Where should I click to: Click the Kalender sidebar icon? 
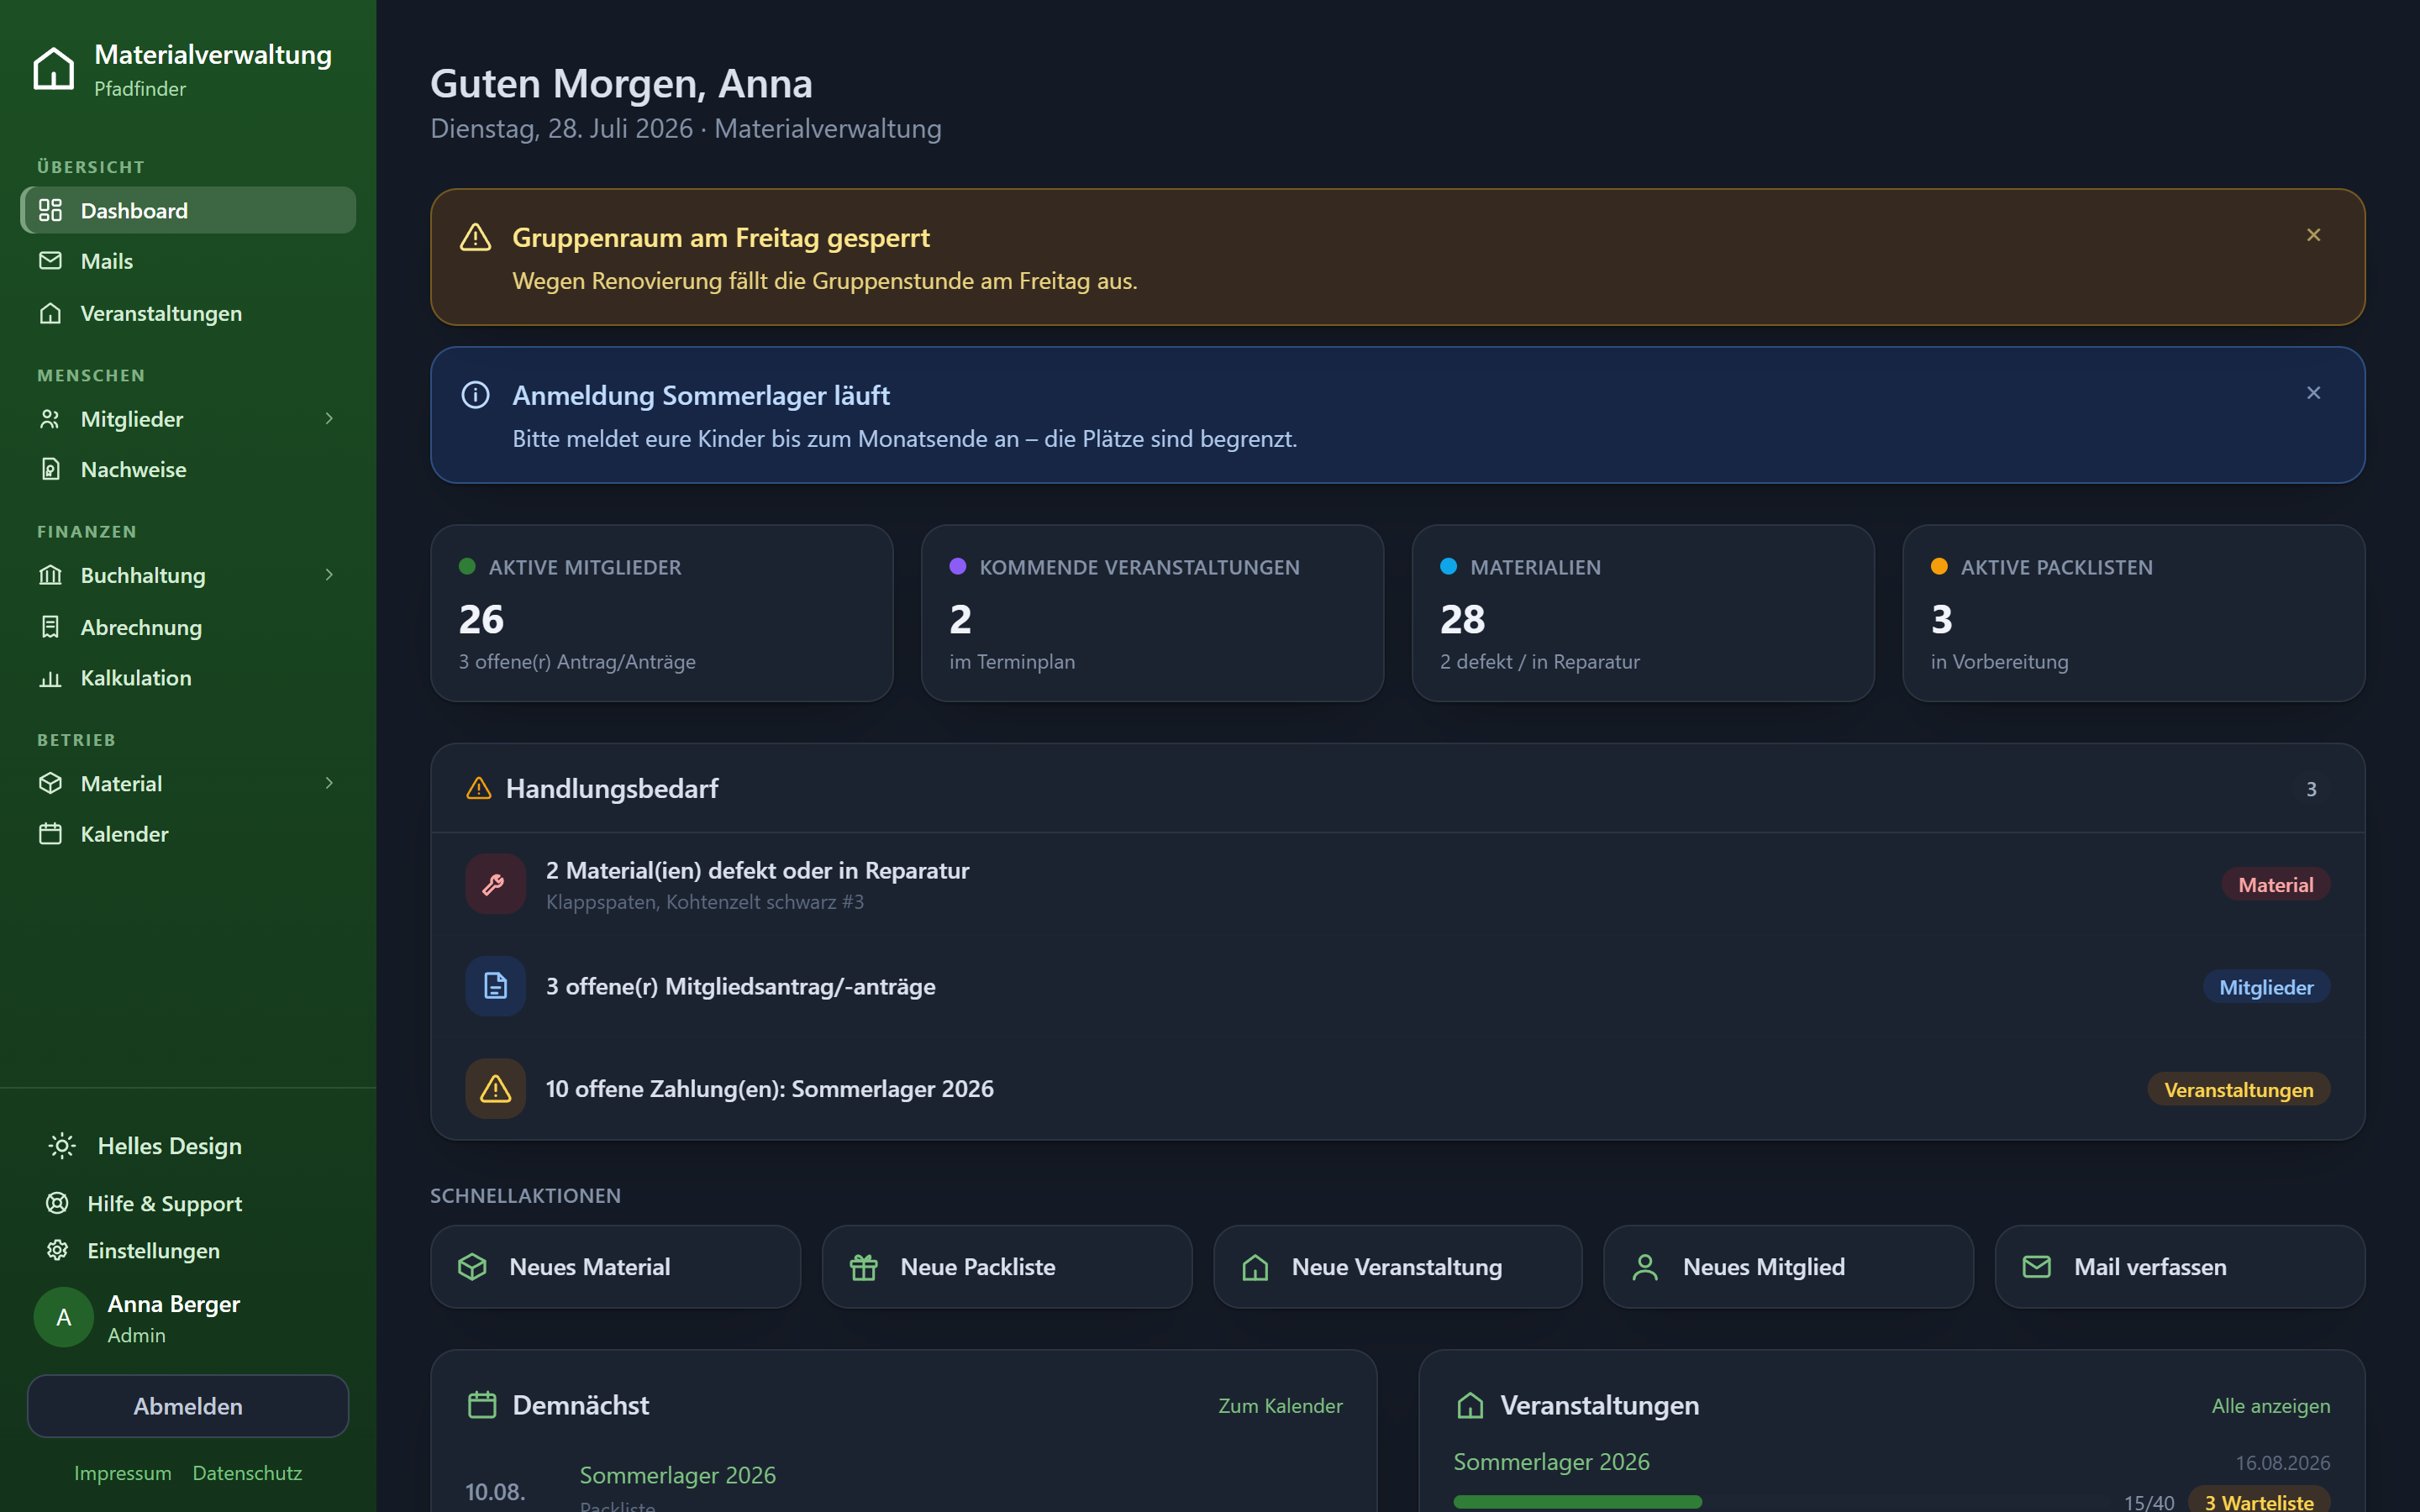click(50, 833)
